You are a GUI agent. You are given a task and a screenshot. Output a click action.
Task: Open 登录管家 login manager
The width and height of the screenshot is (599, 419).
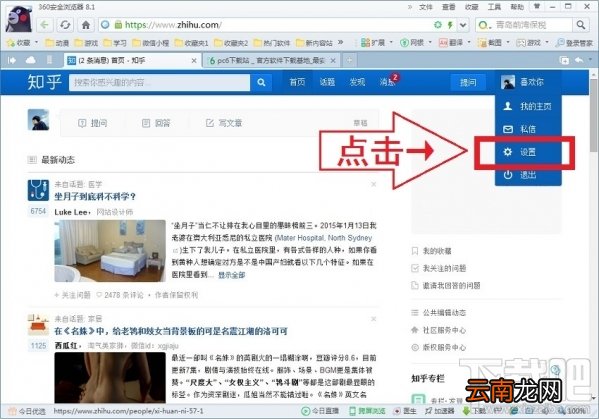point(574,43)
